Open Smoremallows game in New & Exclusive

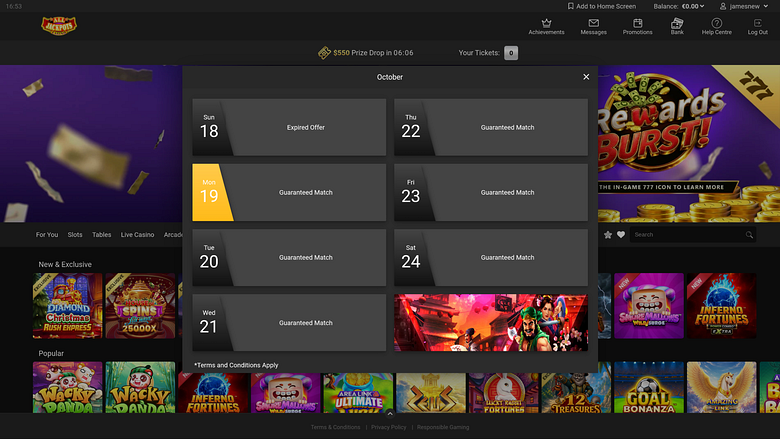649,306
